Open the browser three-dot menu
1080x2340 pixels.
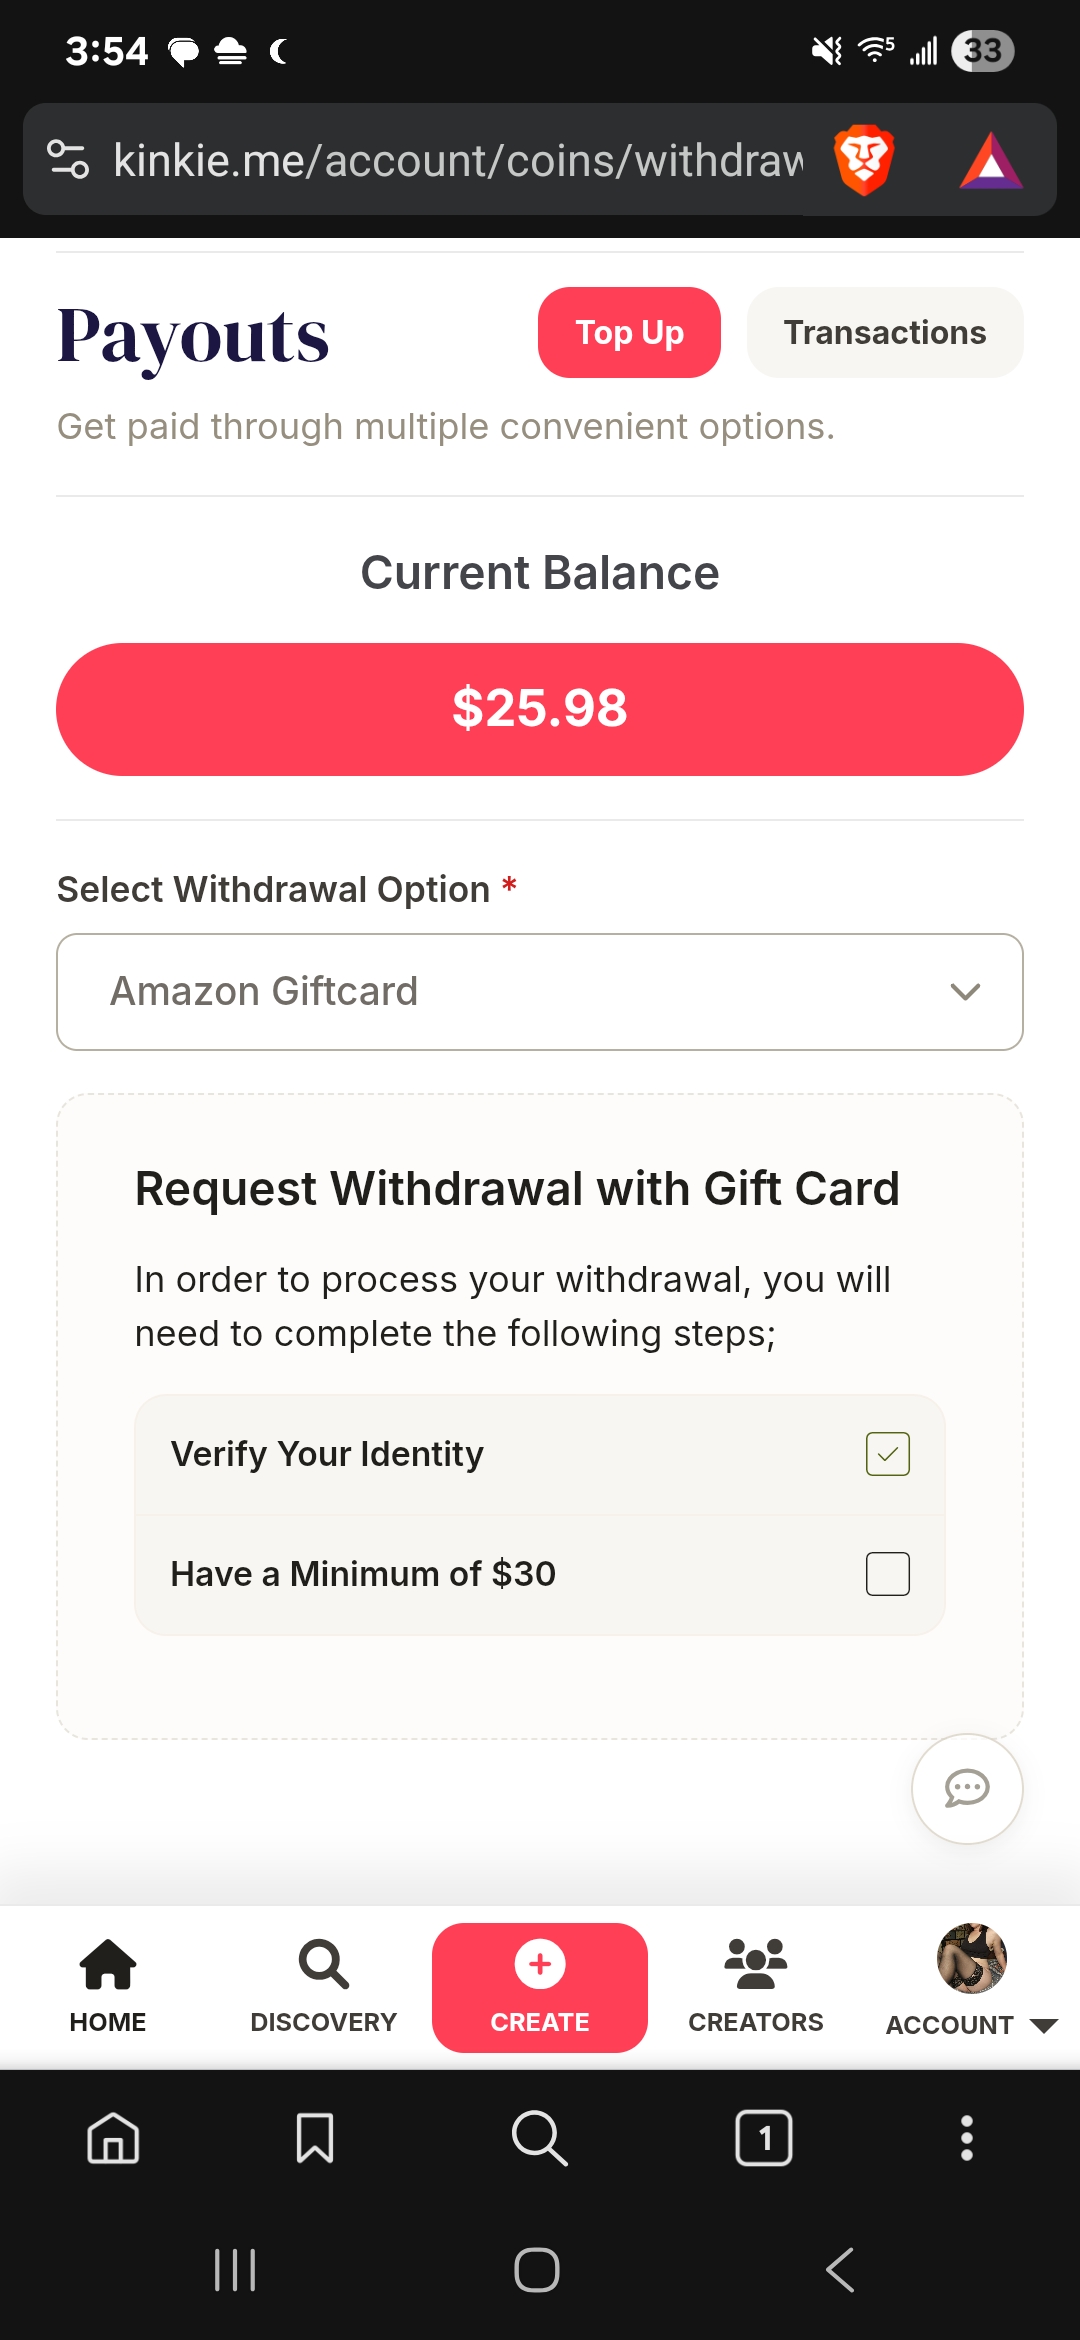pos(966,2138)
